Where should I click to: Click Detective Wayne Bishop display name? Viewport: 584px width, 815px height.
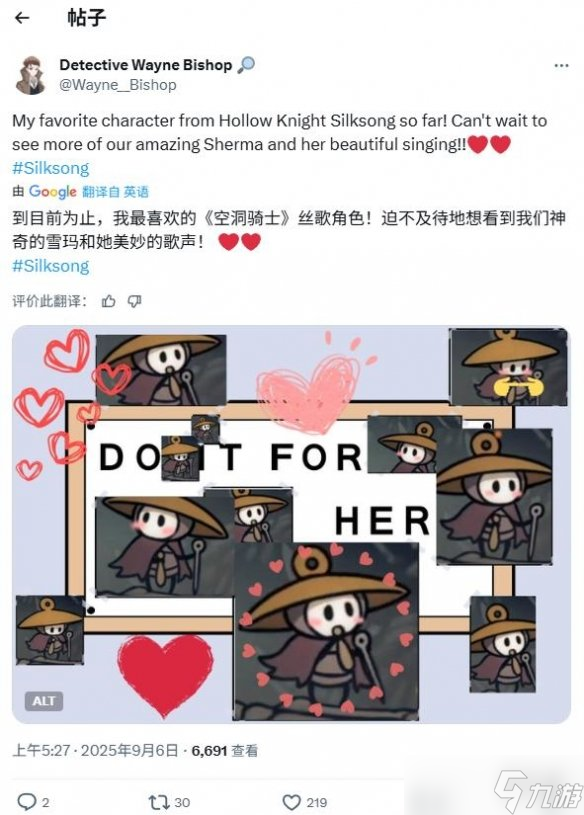click(146, 65)
